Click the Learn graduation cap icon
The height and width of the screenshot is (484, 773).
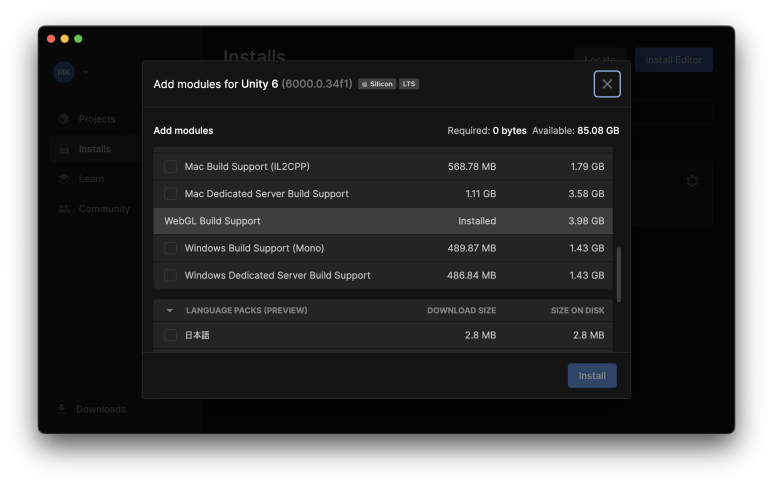pyautogui.click(x=64, y=178)
